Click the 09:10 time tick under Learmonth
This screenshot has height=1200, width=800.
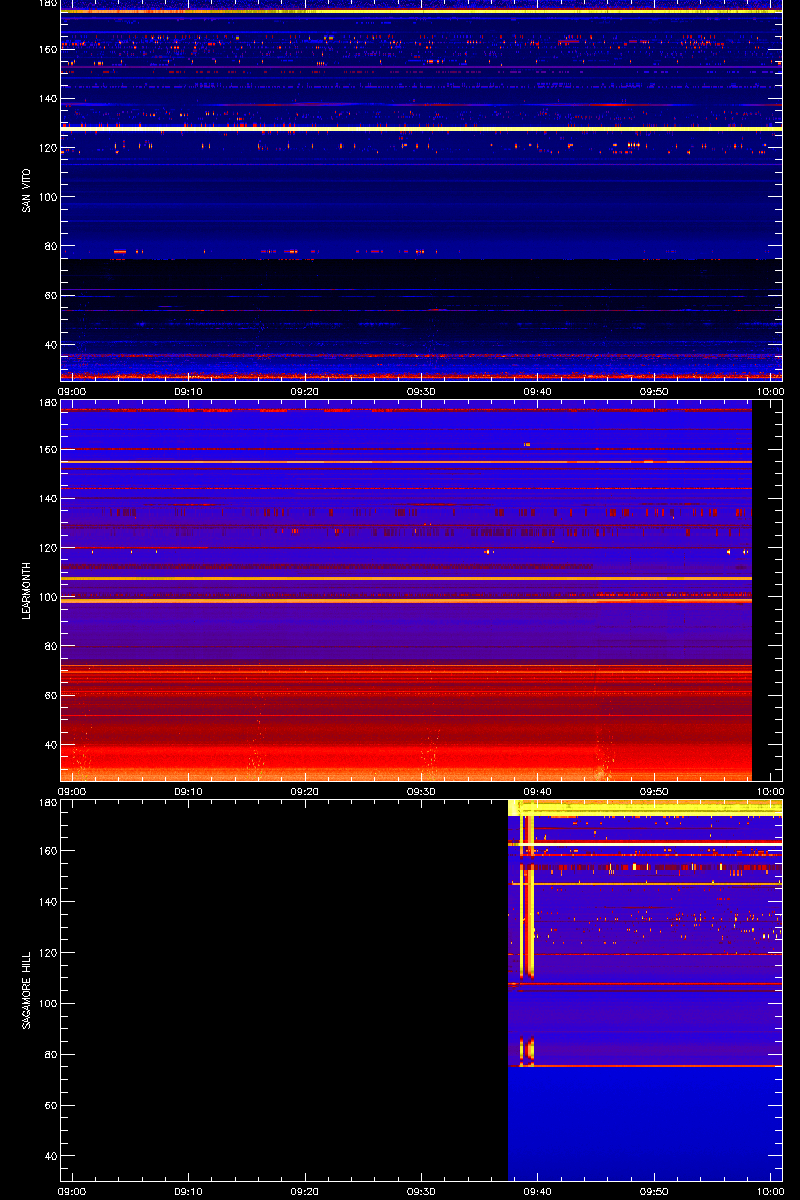click(188, 792)
